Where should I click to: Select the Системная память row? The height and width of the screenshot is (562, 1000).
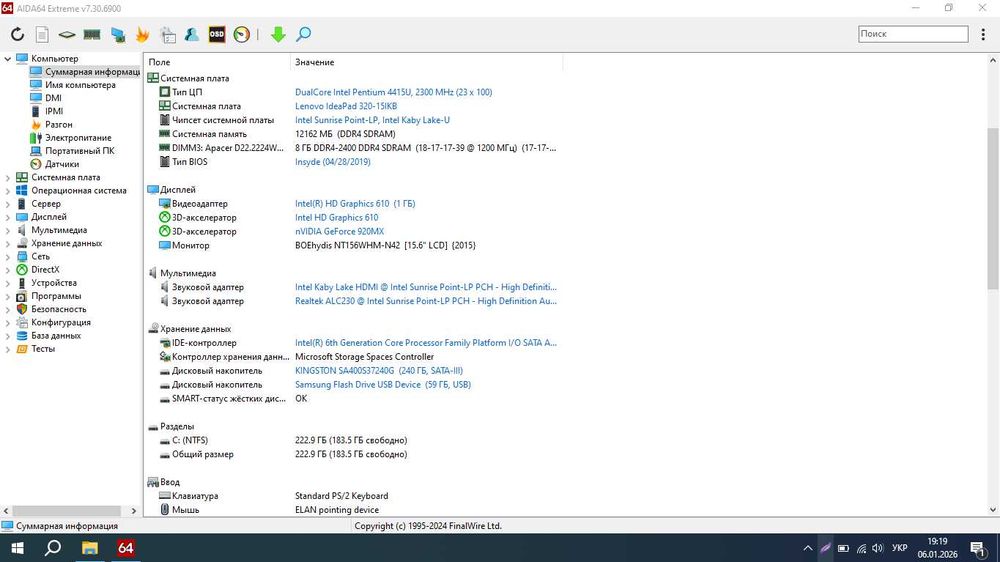coord(355,134)
